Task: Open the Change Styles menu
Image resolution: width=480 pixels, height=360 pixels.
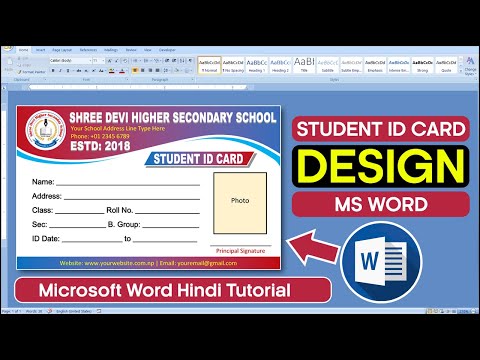Action: click(x=470, y=66)
